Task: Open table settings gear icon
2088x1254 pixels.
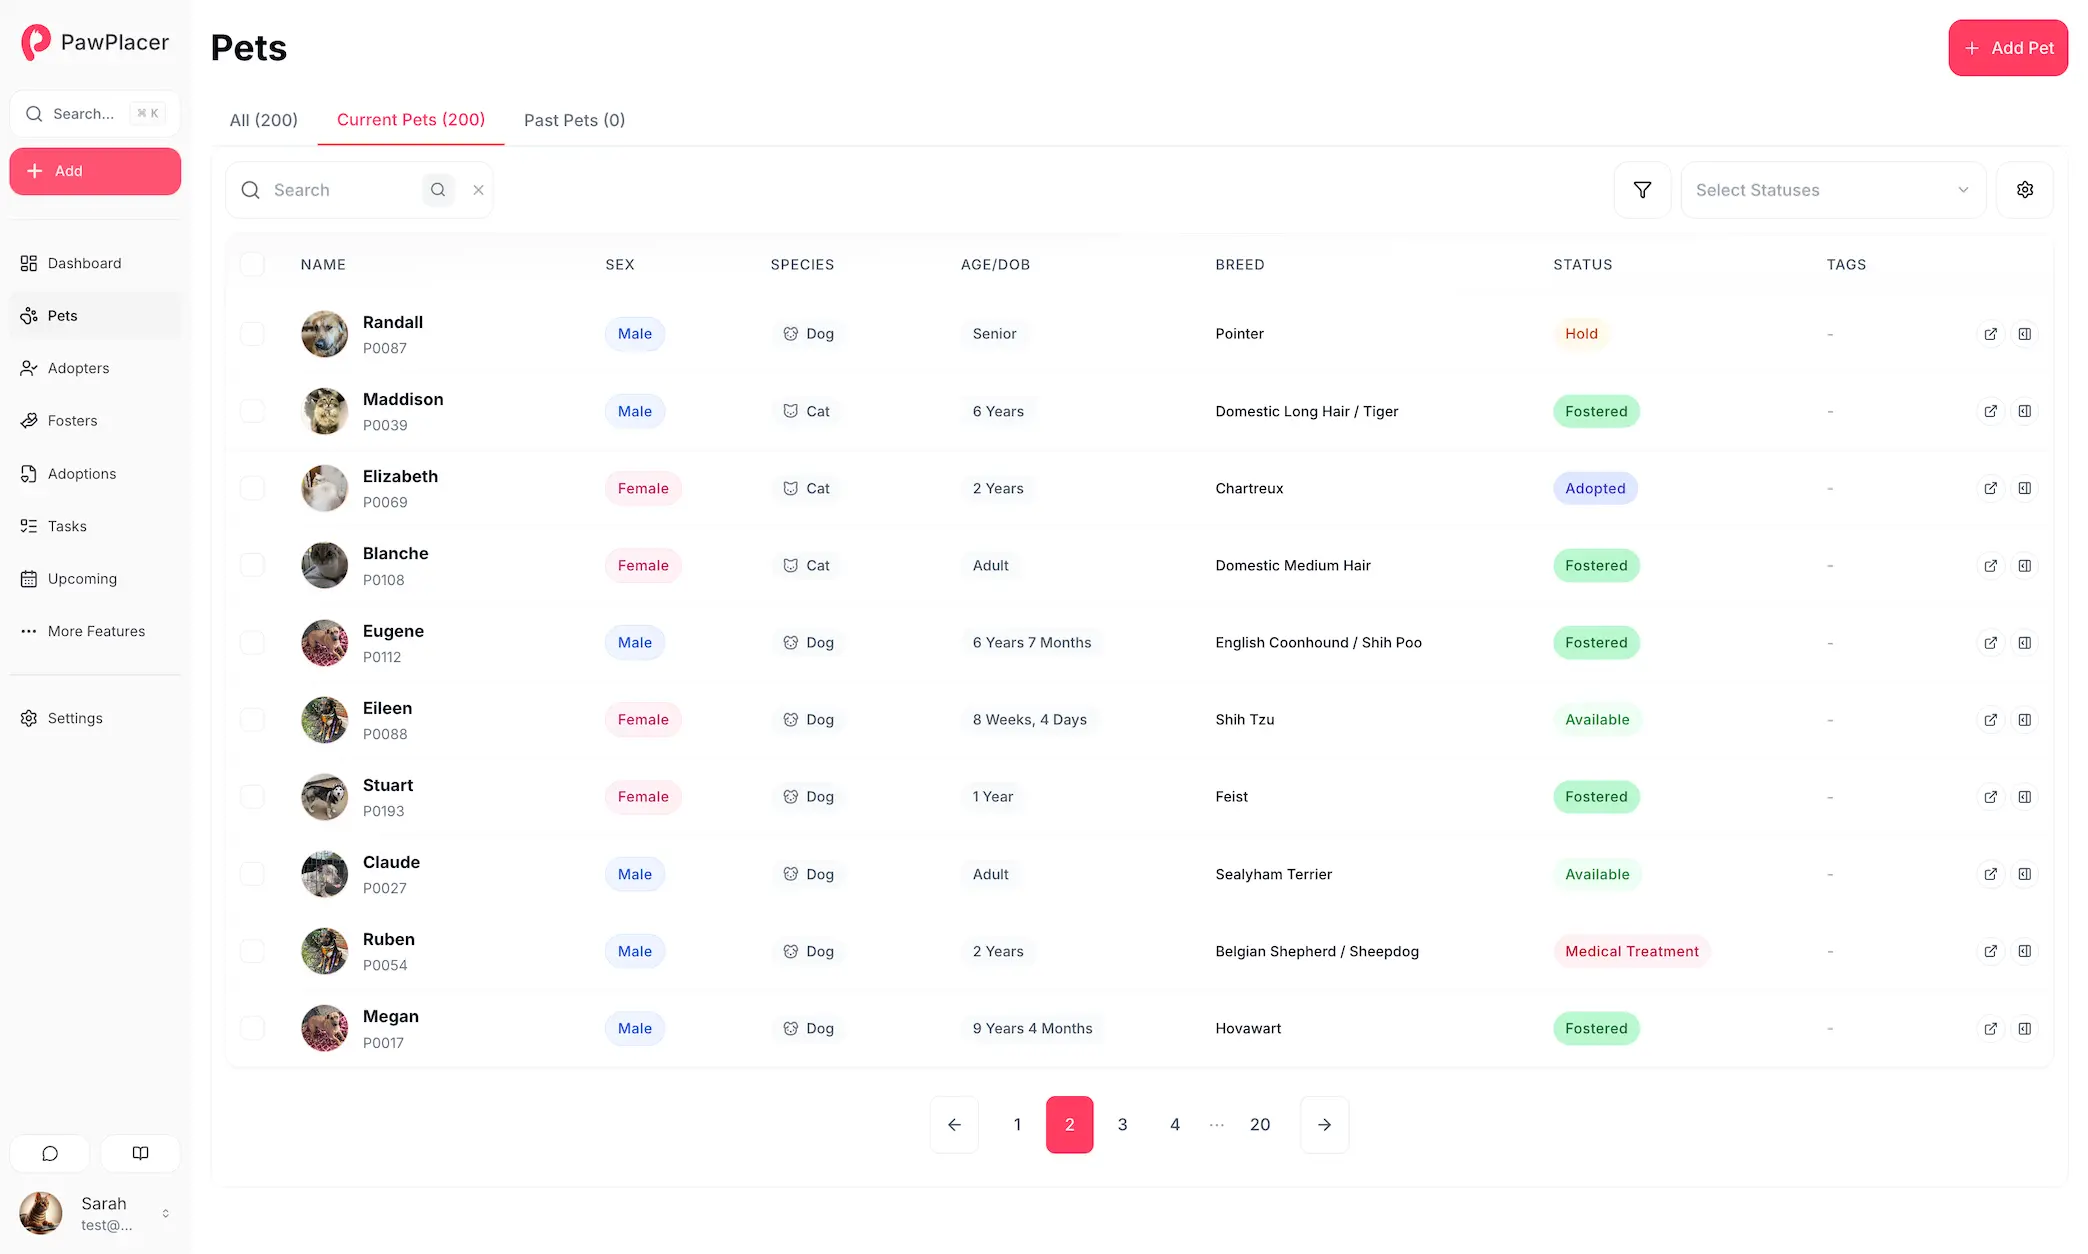Action: 2024,190
